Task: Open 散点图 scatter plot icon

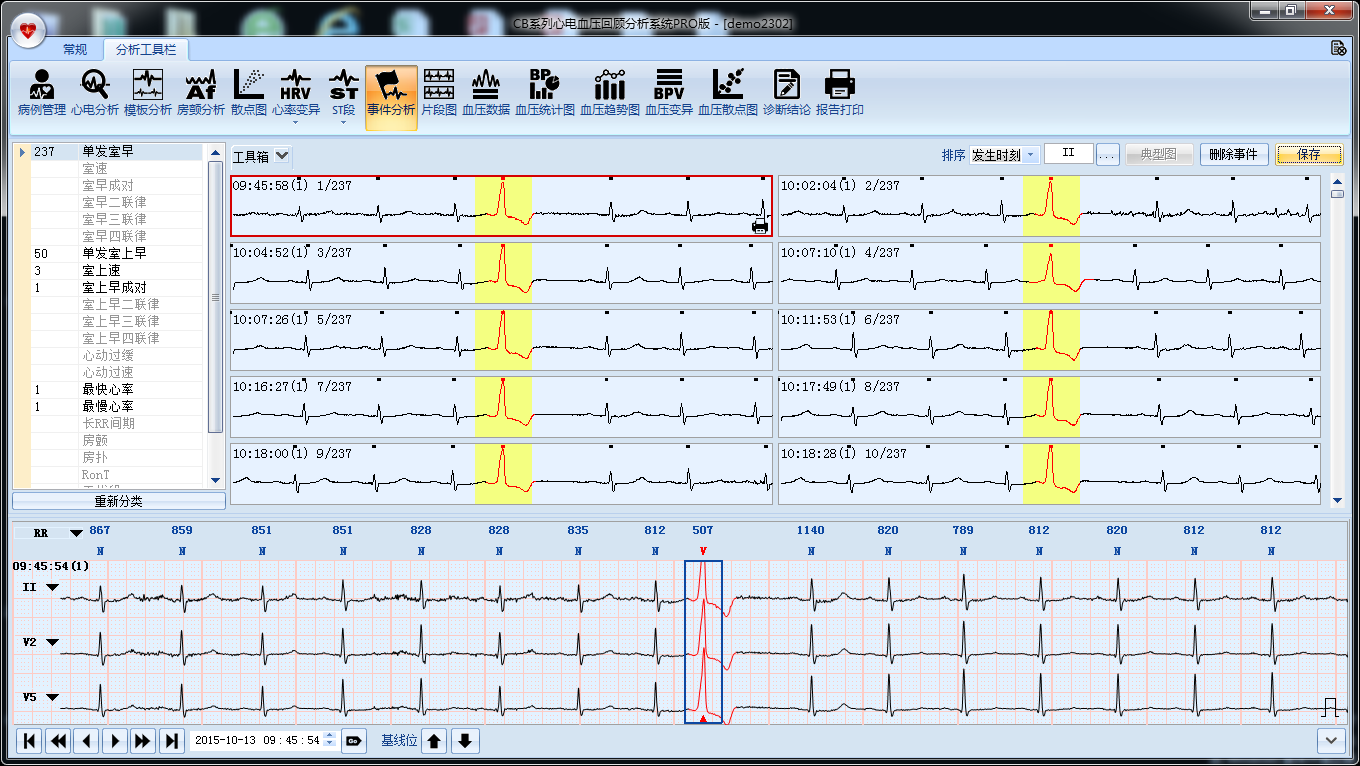Action: click(248, 93)
